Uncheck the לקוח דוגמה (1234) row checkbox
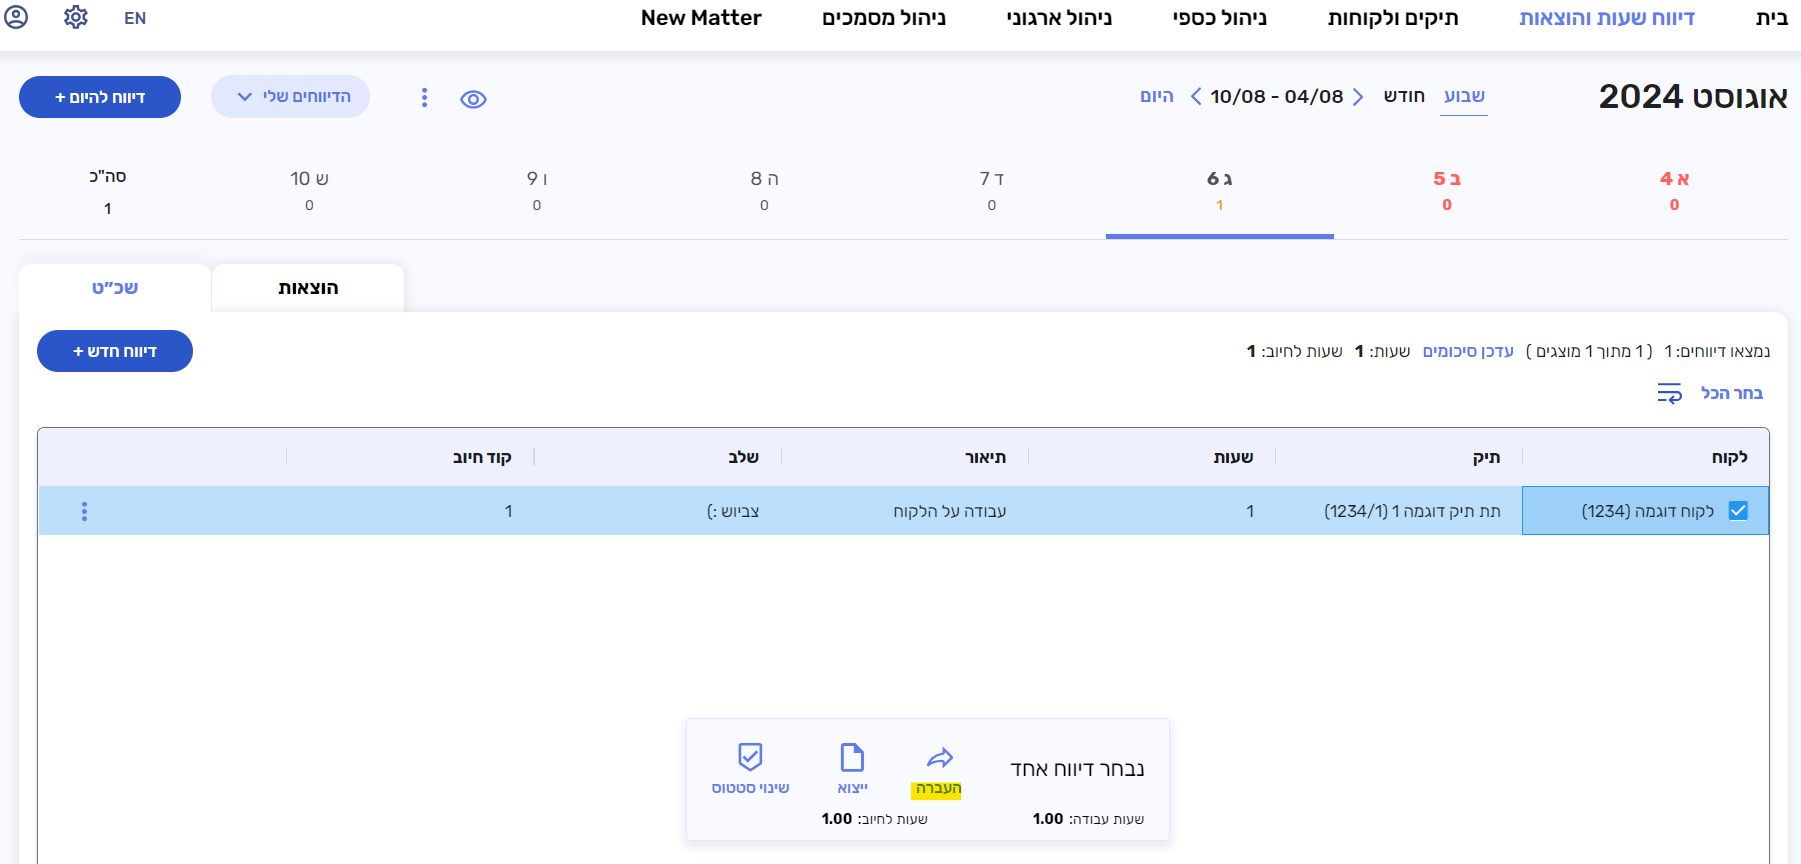 pyautogui.click(x=1738, y=511)
